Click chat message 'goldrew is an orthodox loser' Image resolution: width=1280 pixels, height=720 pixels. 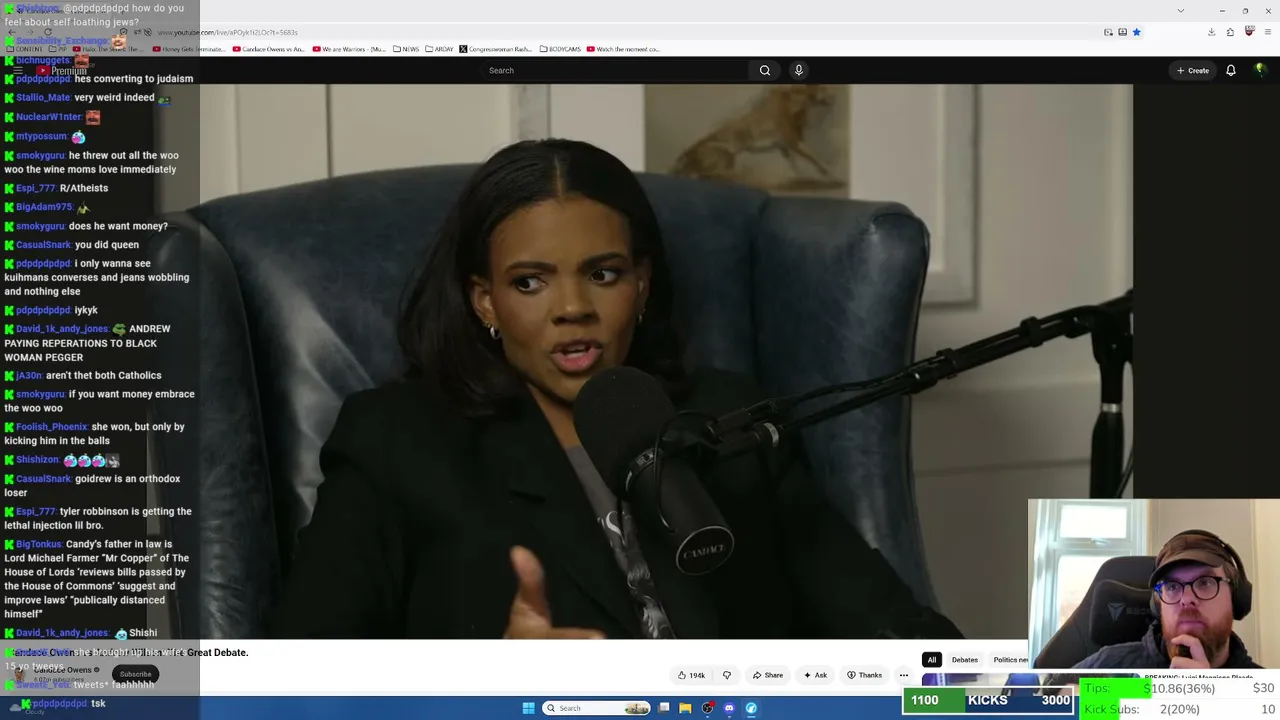[x=92, y=485]
